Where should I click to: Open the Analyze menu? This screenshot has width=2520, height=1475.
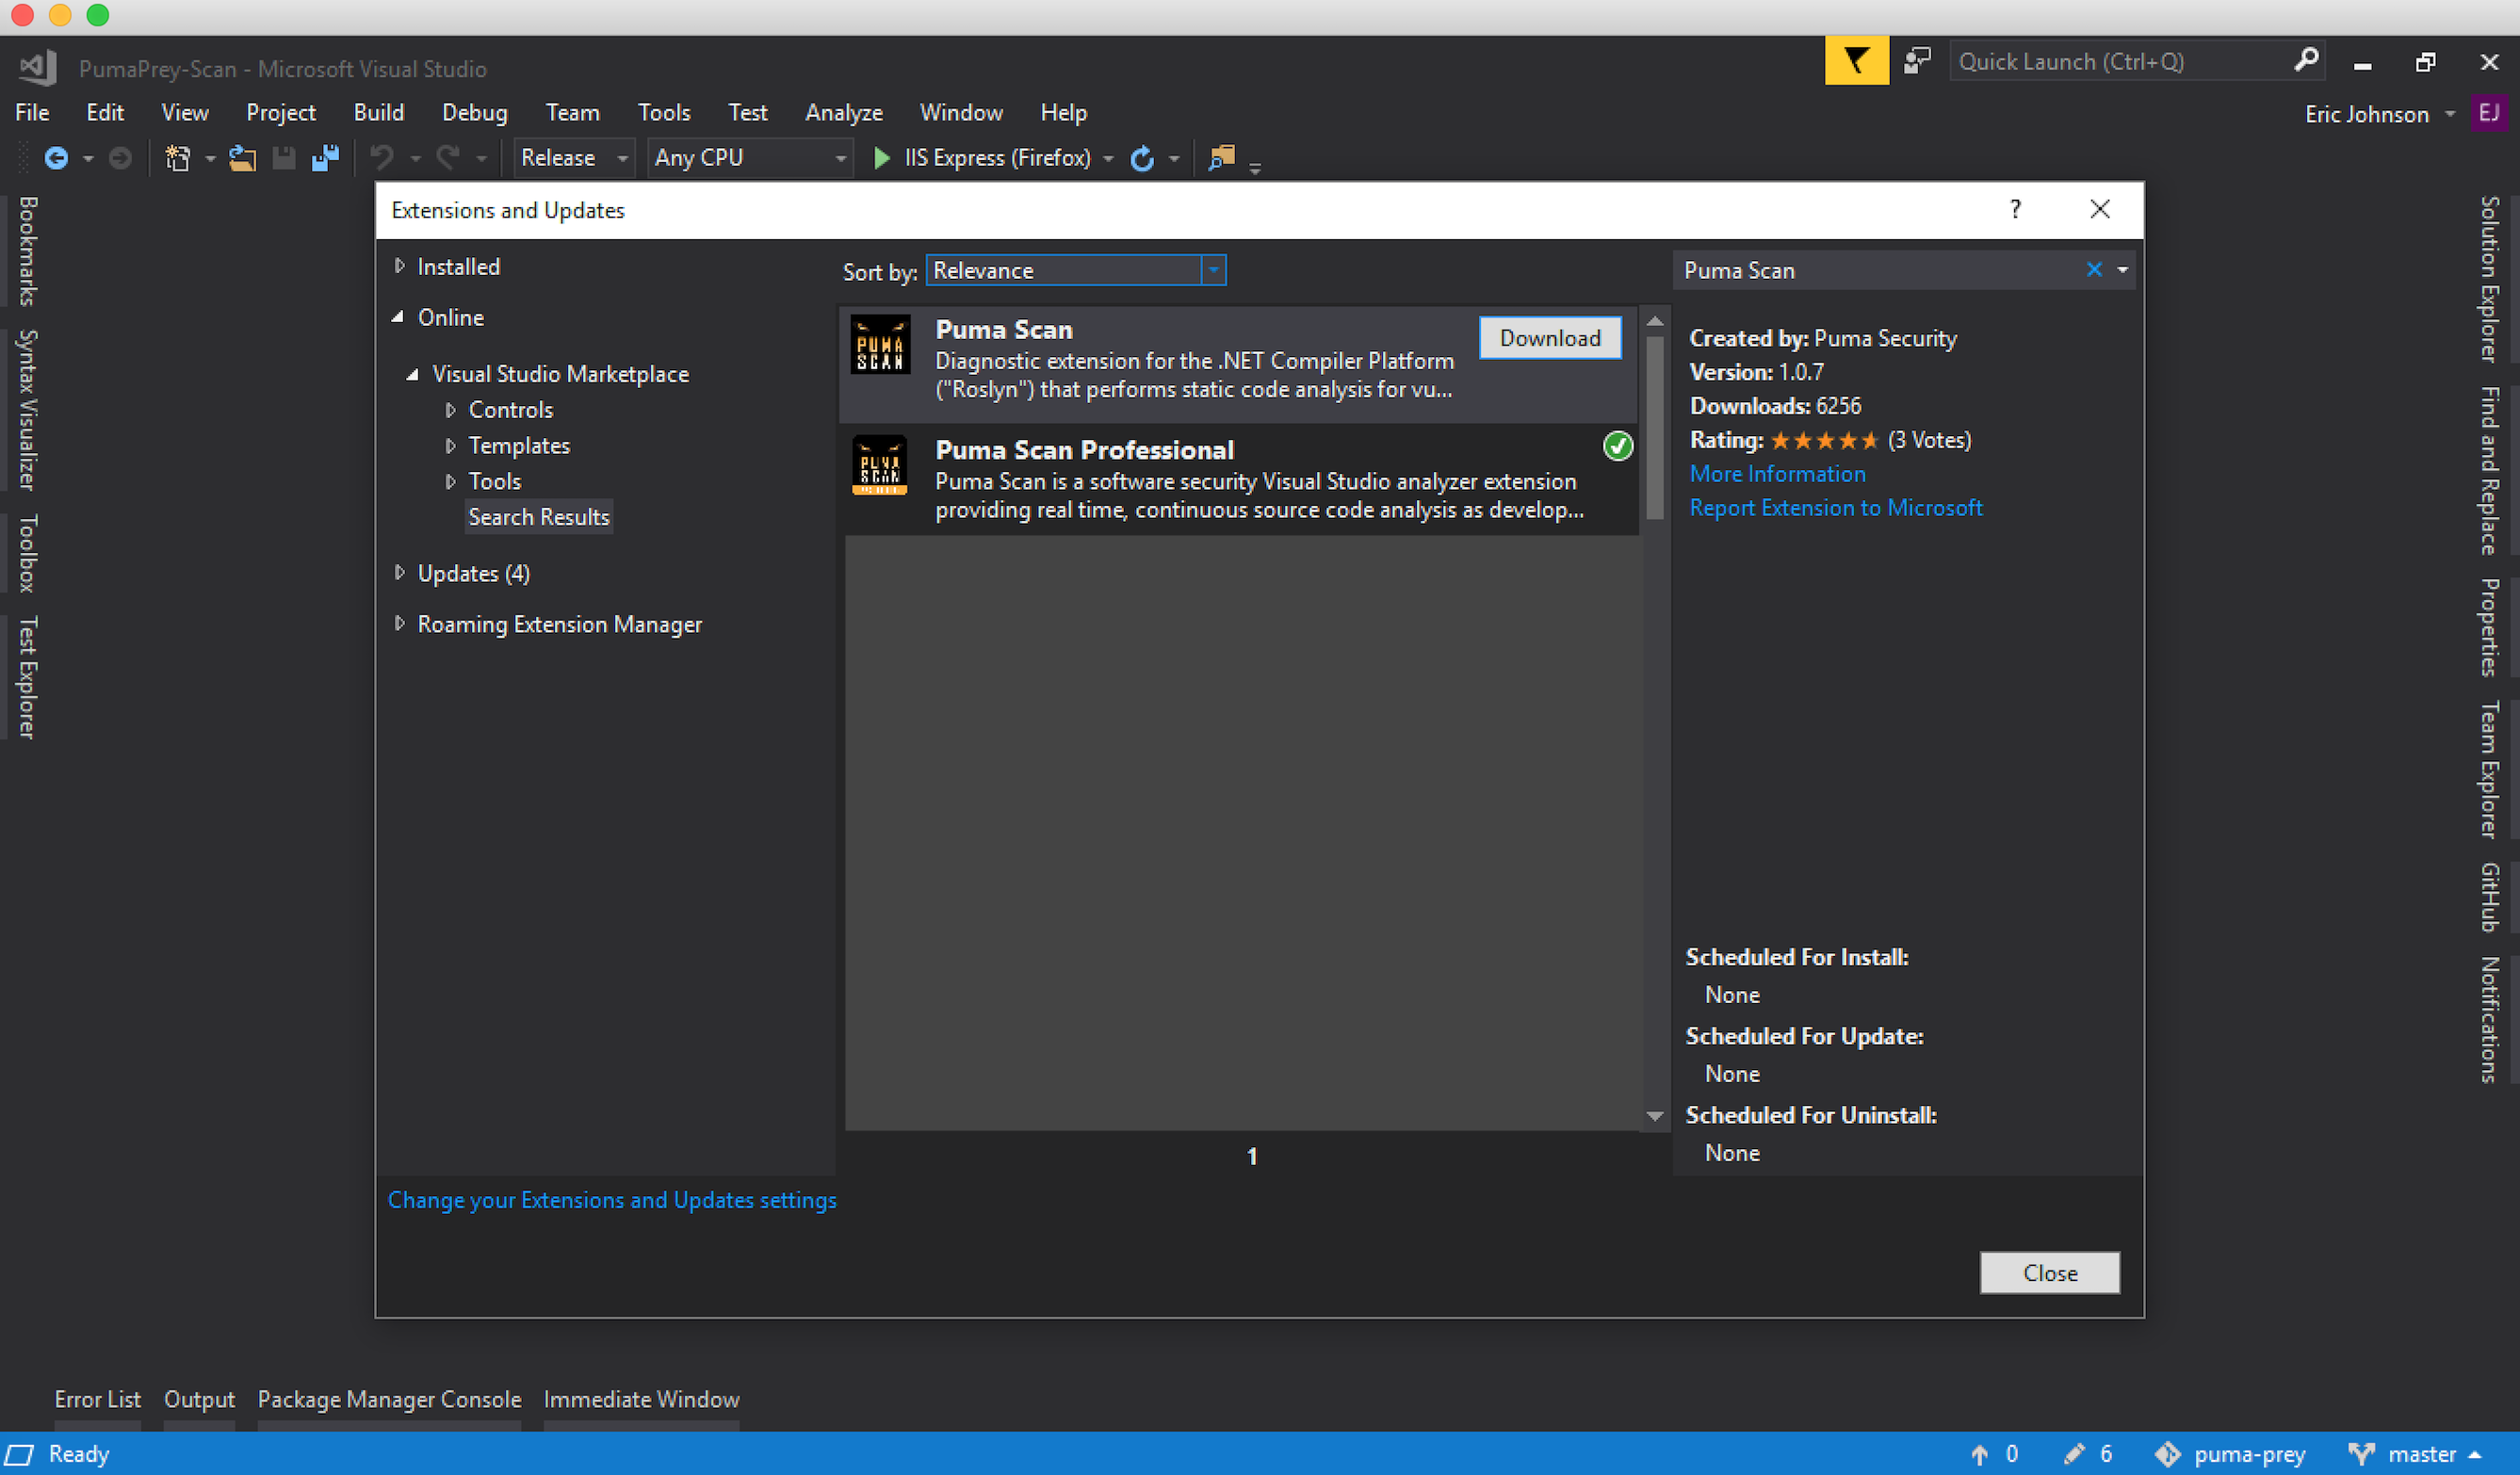click(x=843, y=112)
